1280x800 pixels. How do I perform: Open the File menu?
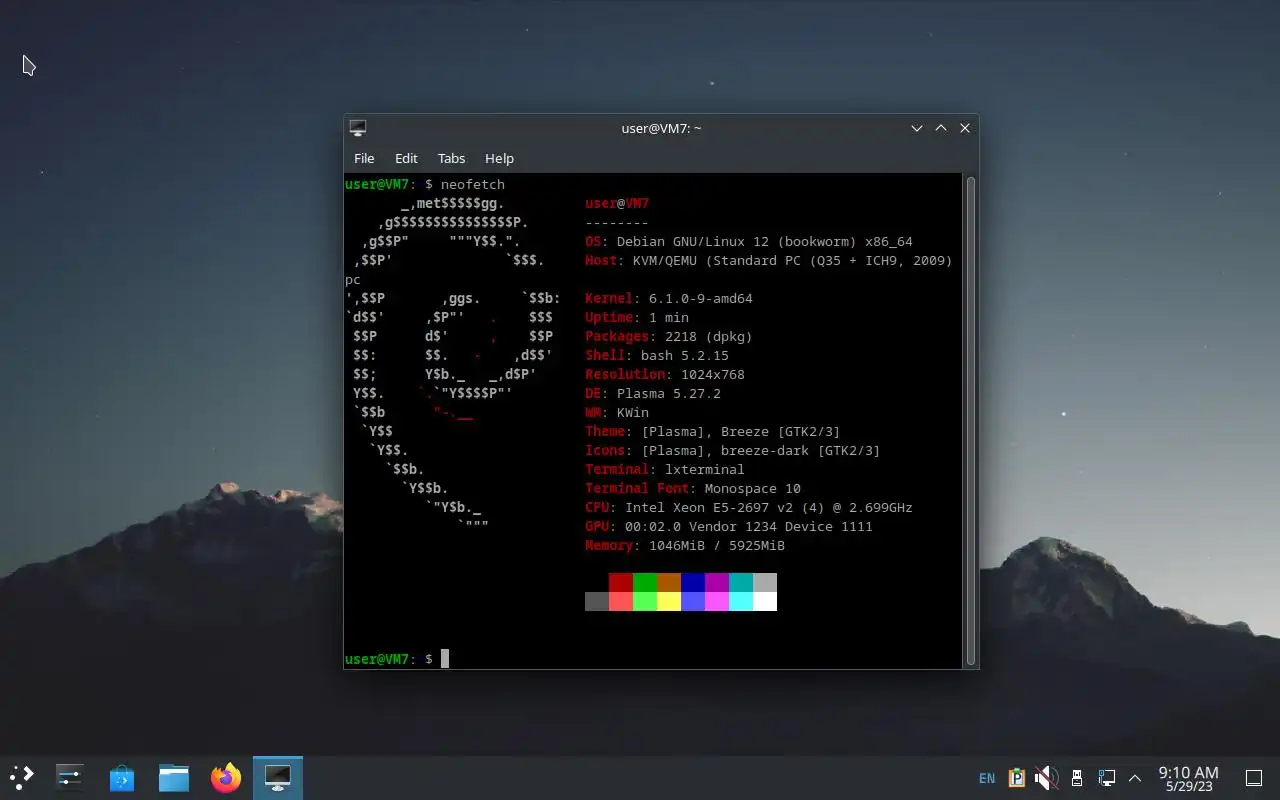point(364,158)
